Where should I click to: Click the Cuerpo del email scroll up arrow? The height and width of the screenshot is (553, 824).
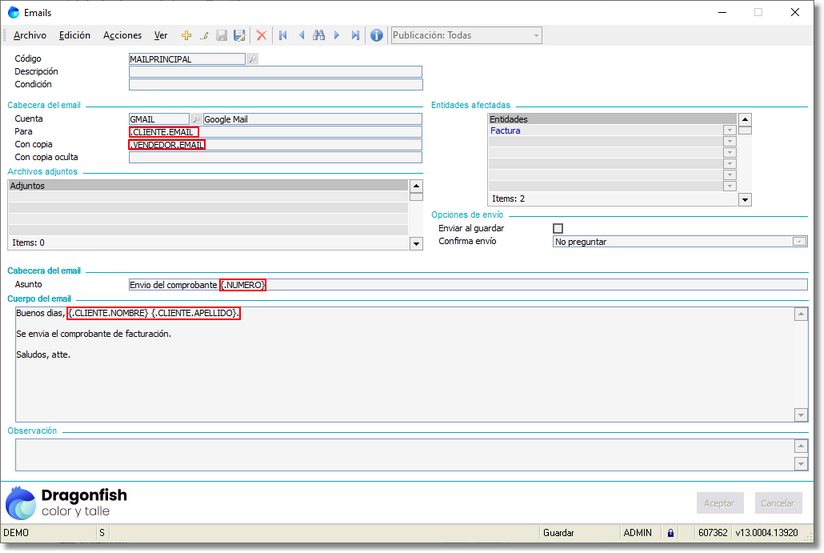point(800,314)
